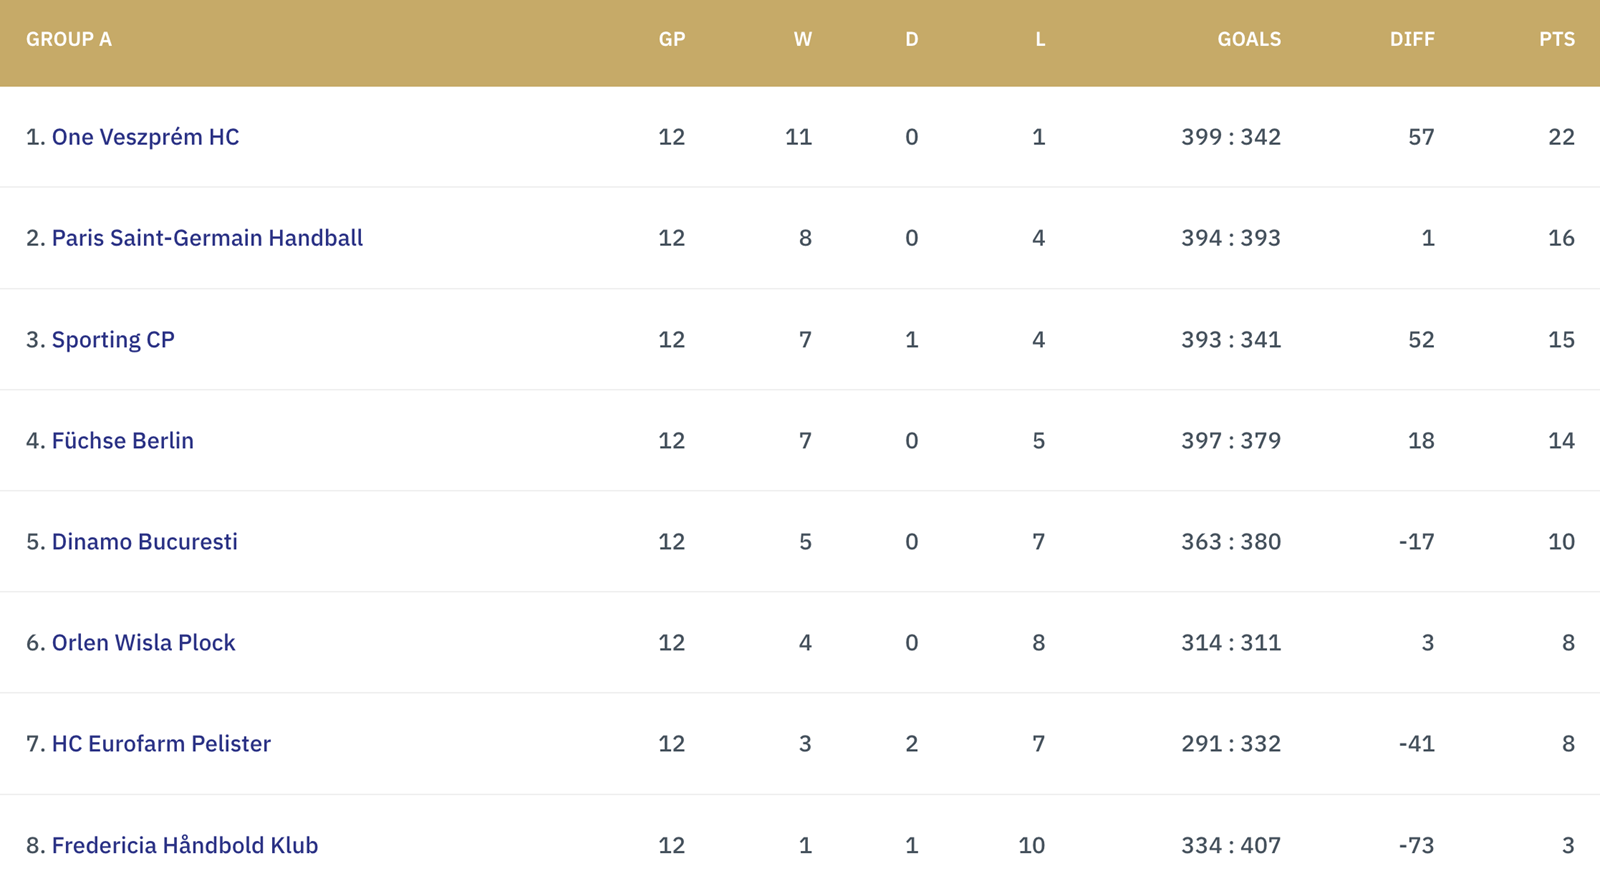Screen dimensions: 1600x884
Task: Click the GOALS column header
Action: click(1249, 39)
